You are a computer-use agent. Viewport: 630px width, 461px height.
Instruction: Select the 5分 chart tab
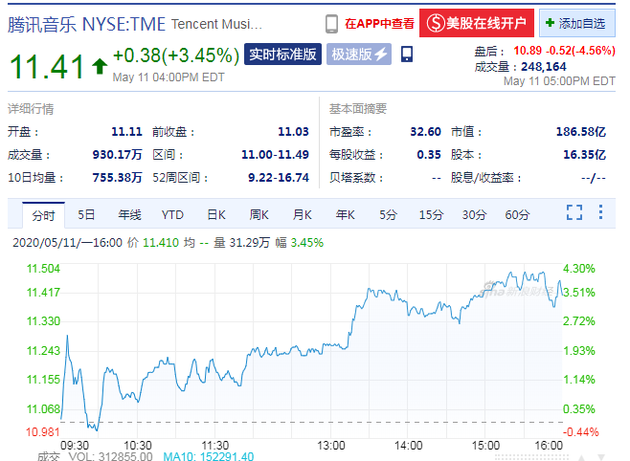[388, 215]
